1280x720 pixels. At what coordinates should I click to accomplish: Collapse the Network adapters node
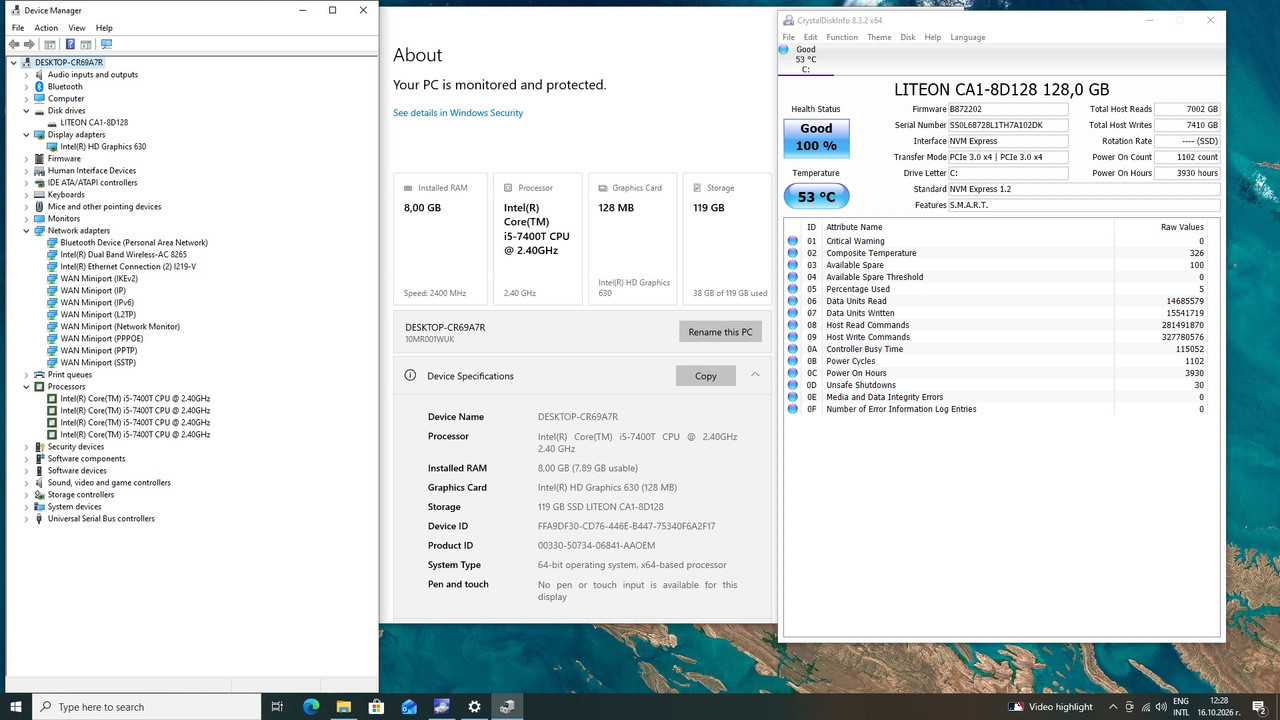click(26, 231)
